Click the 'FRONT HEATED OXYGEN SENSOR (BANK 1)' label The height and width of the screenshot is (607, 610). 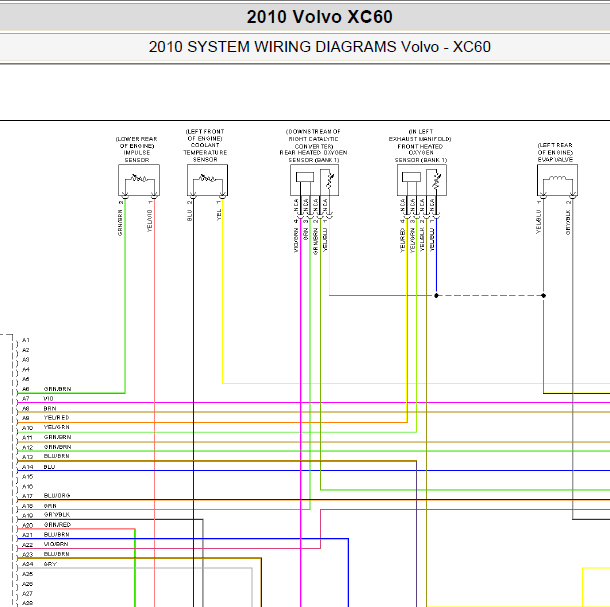coord(421,153)
